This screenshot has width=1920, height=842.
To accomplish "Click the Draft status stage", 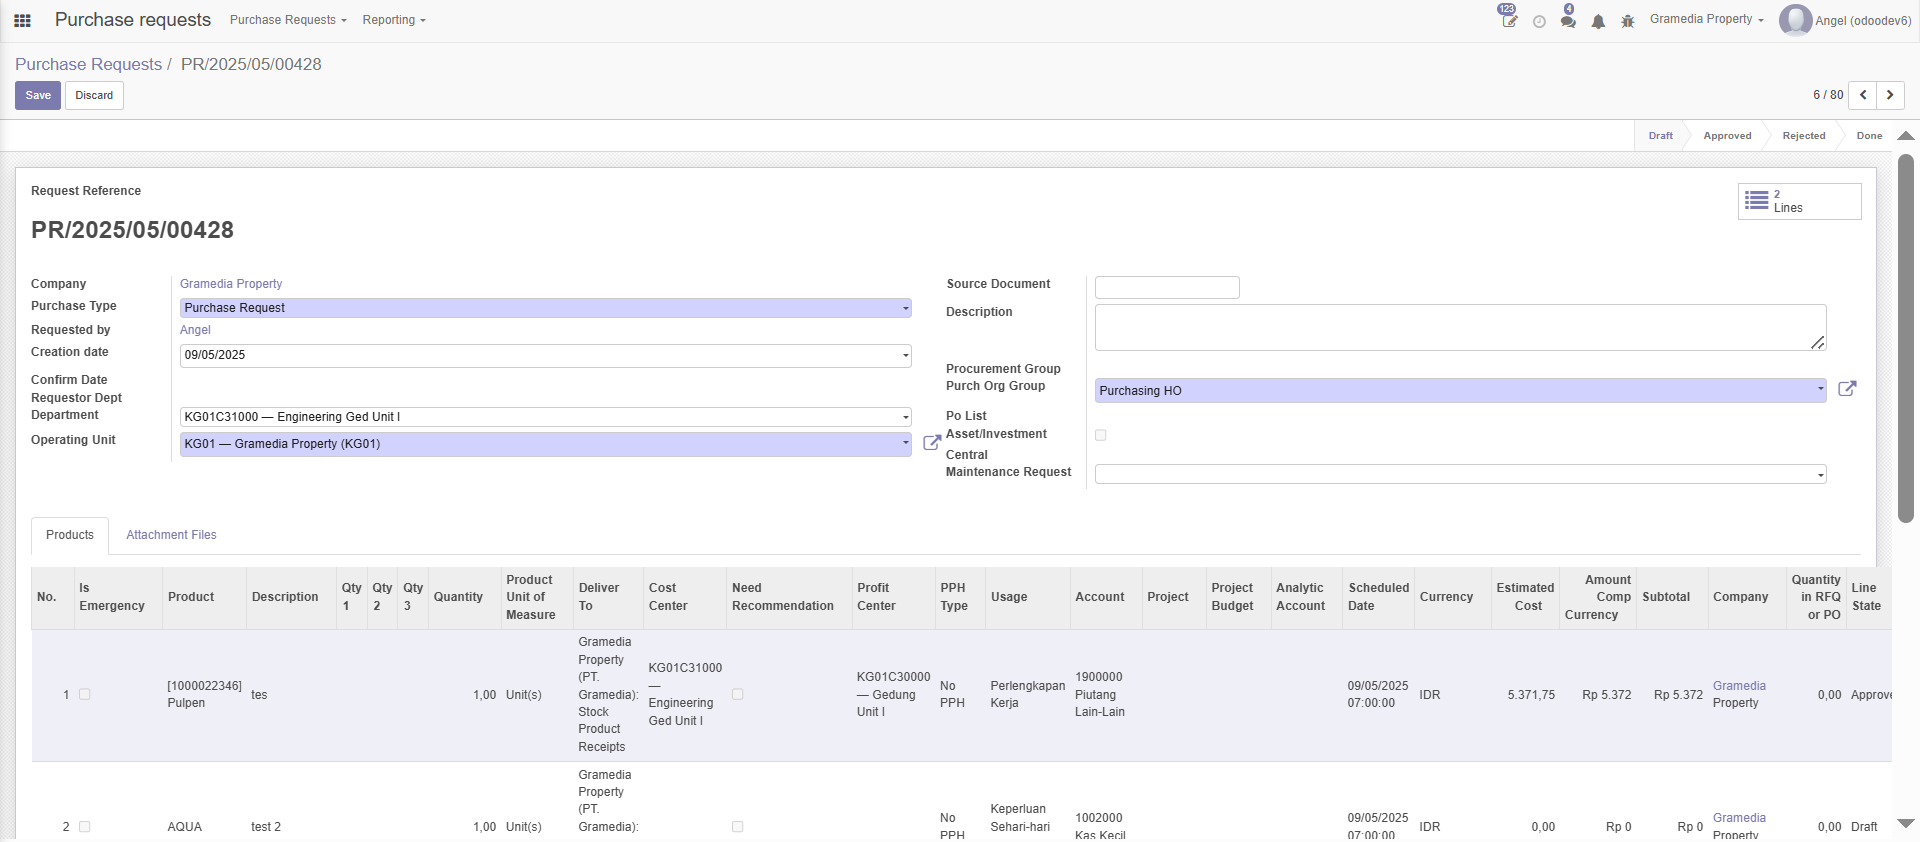I will [1660, 136].
